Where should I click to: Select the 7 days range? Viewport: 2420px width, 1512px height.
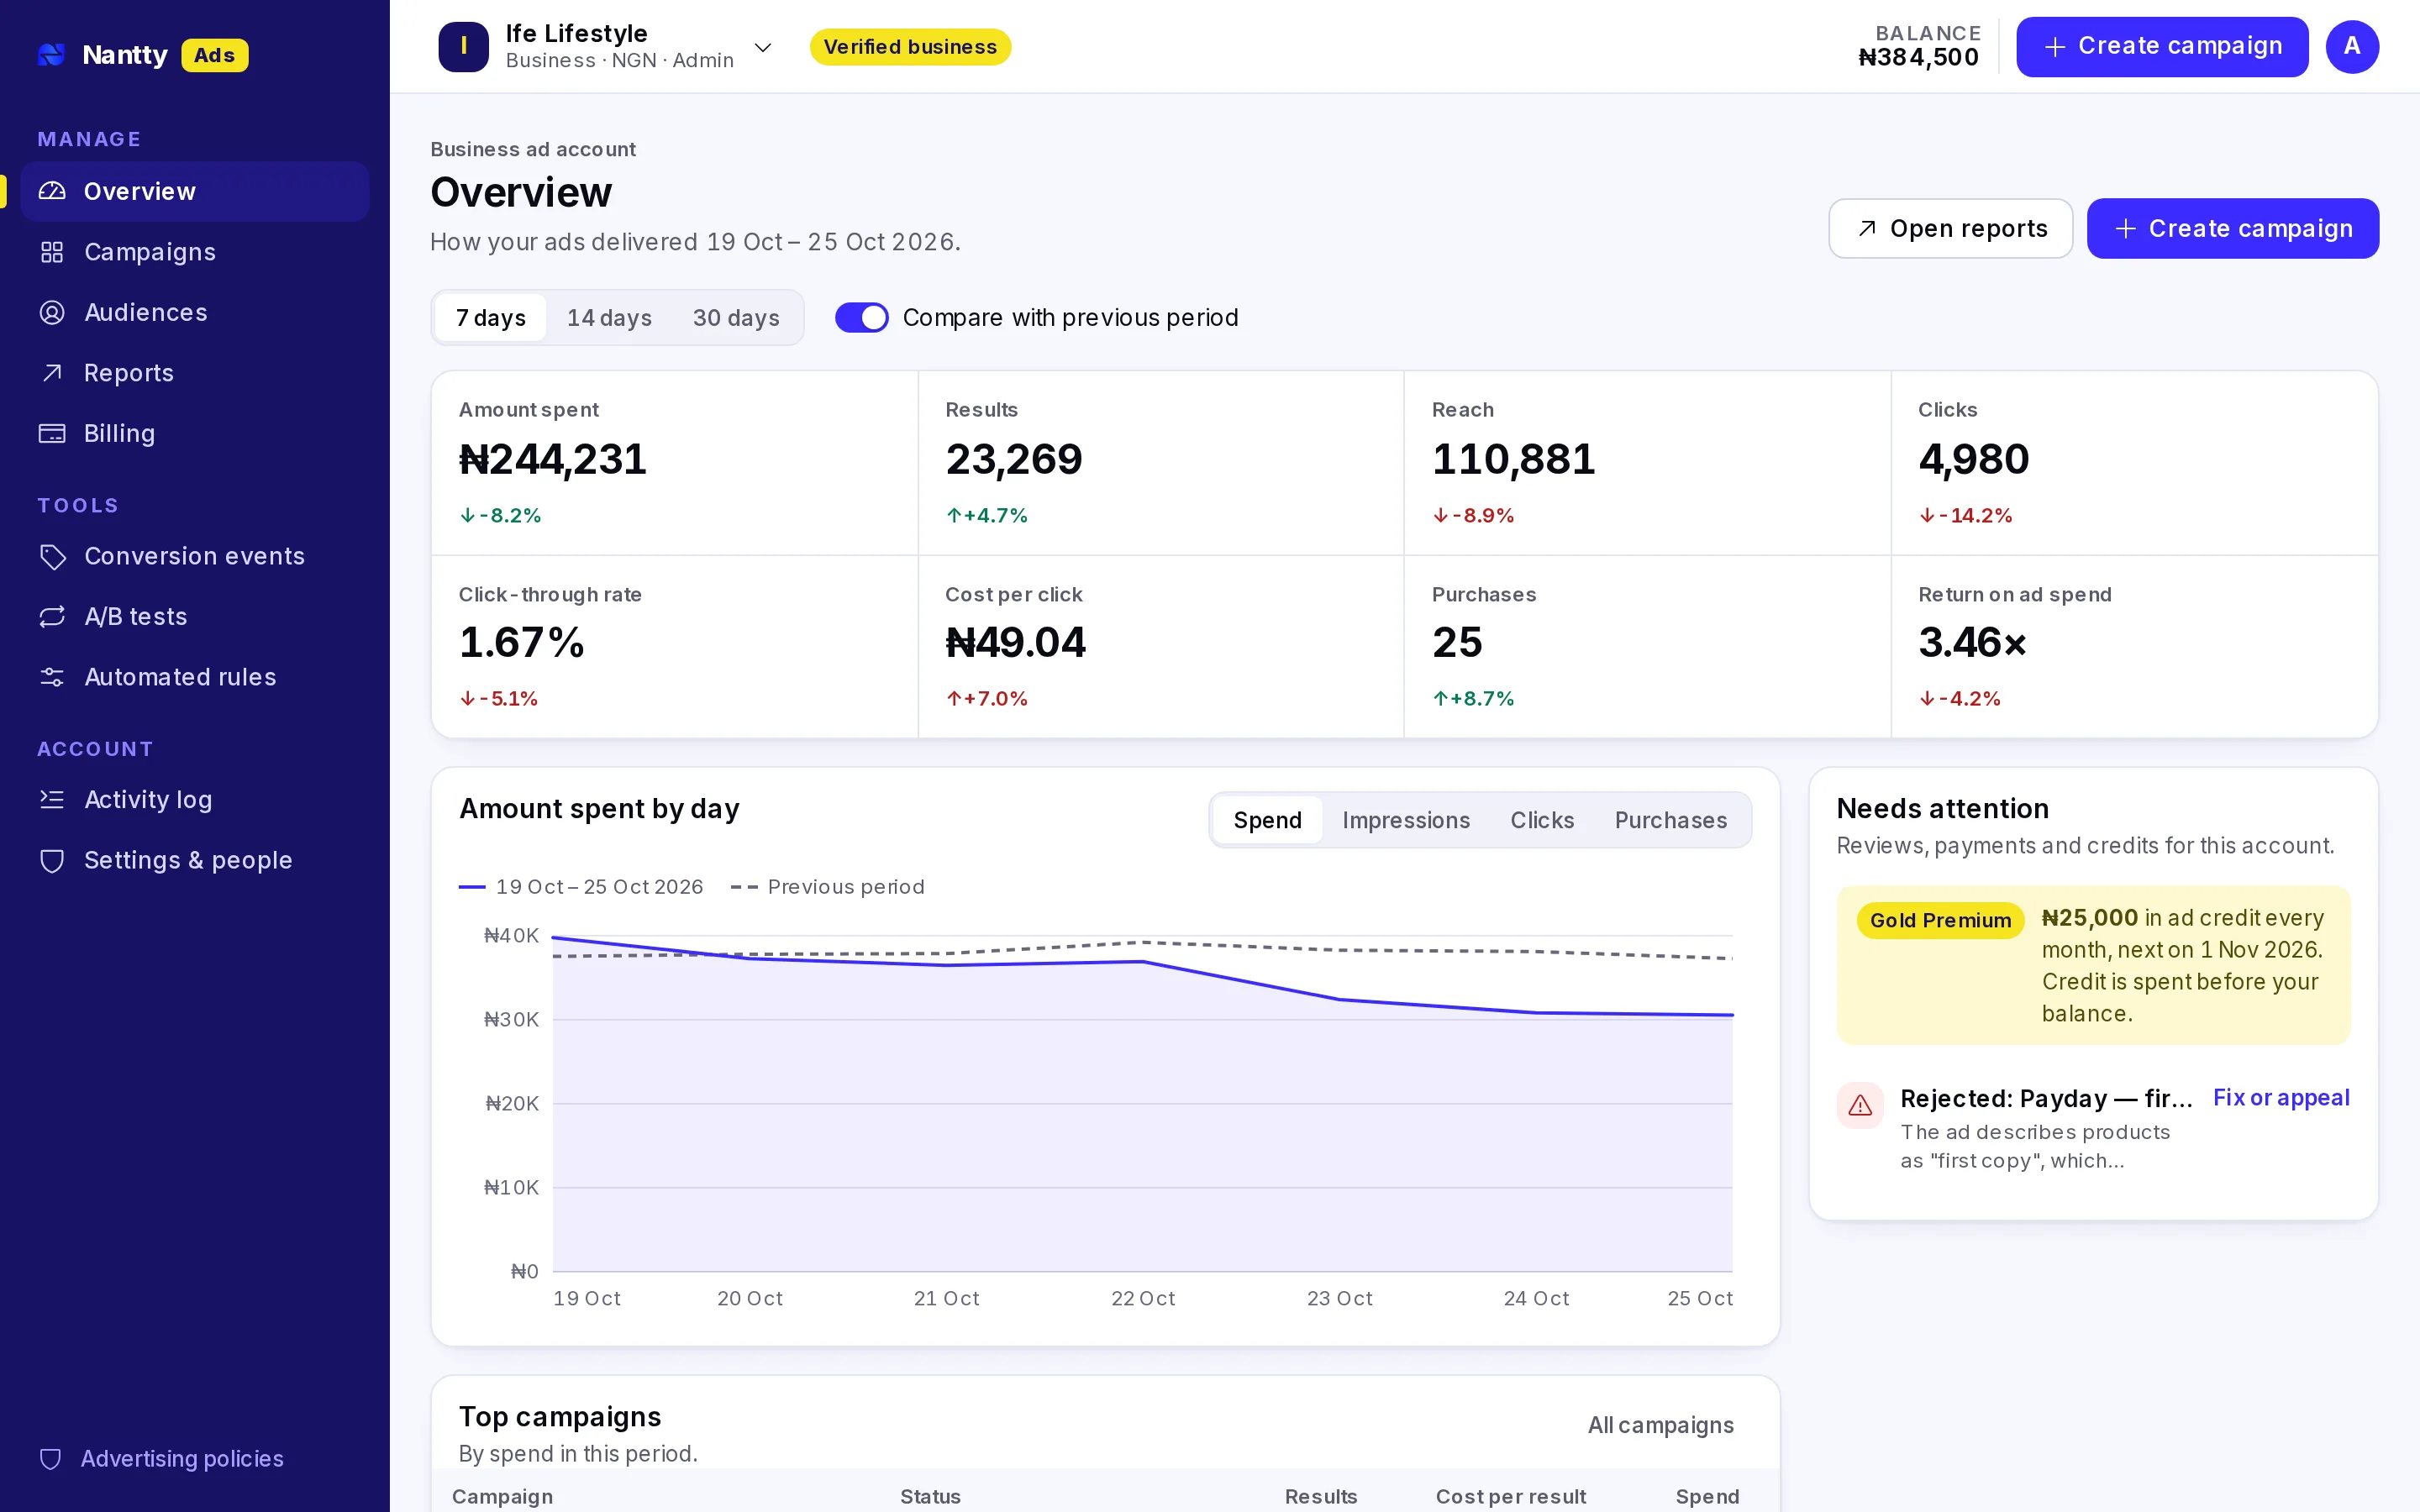491,317
